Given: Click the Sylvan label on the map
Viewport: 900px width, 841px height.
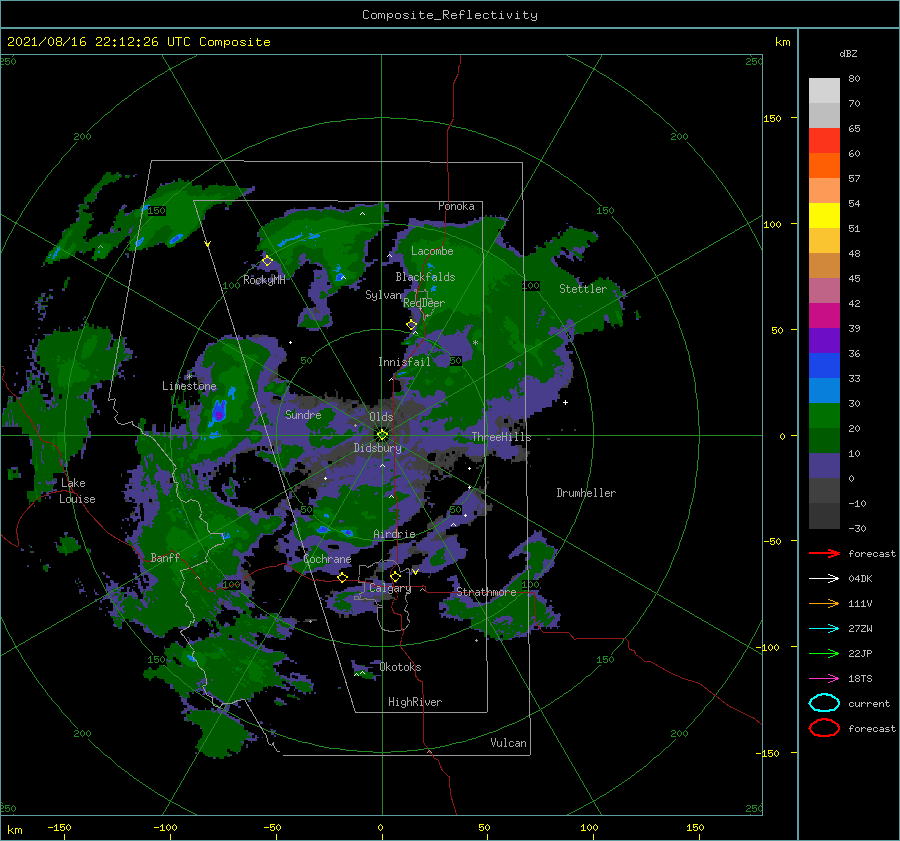Looking at the screenshot, I should 383,295.
